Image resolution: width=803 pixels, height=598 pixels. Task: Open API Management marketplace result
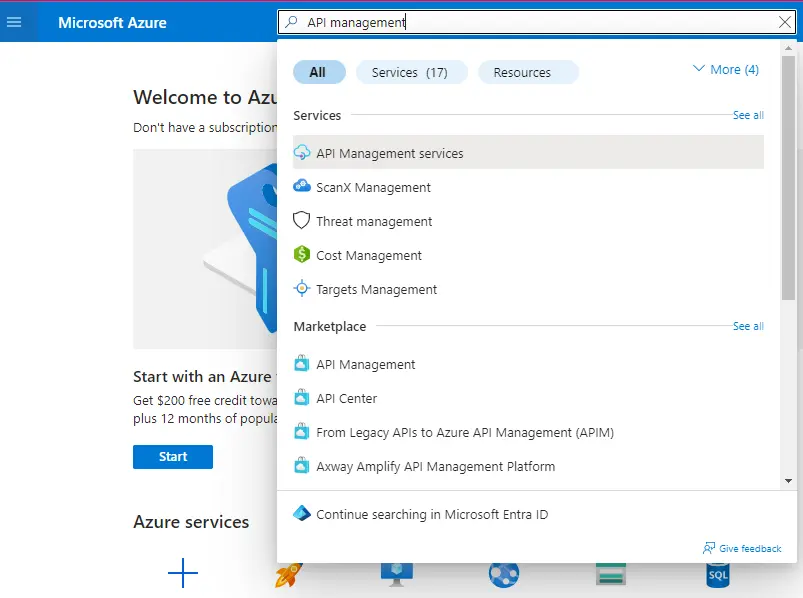pos(528,364)
